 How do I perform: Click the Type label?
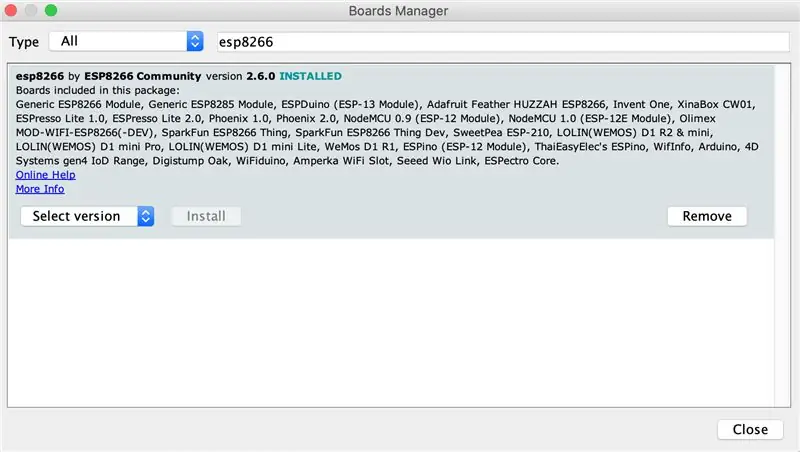point(23,42)
